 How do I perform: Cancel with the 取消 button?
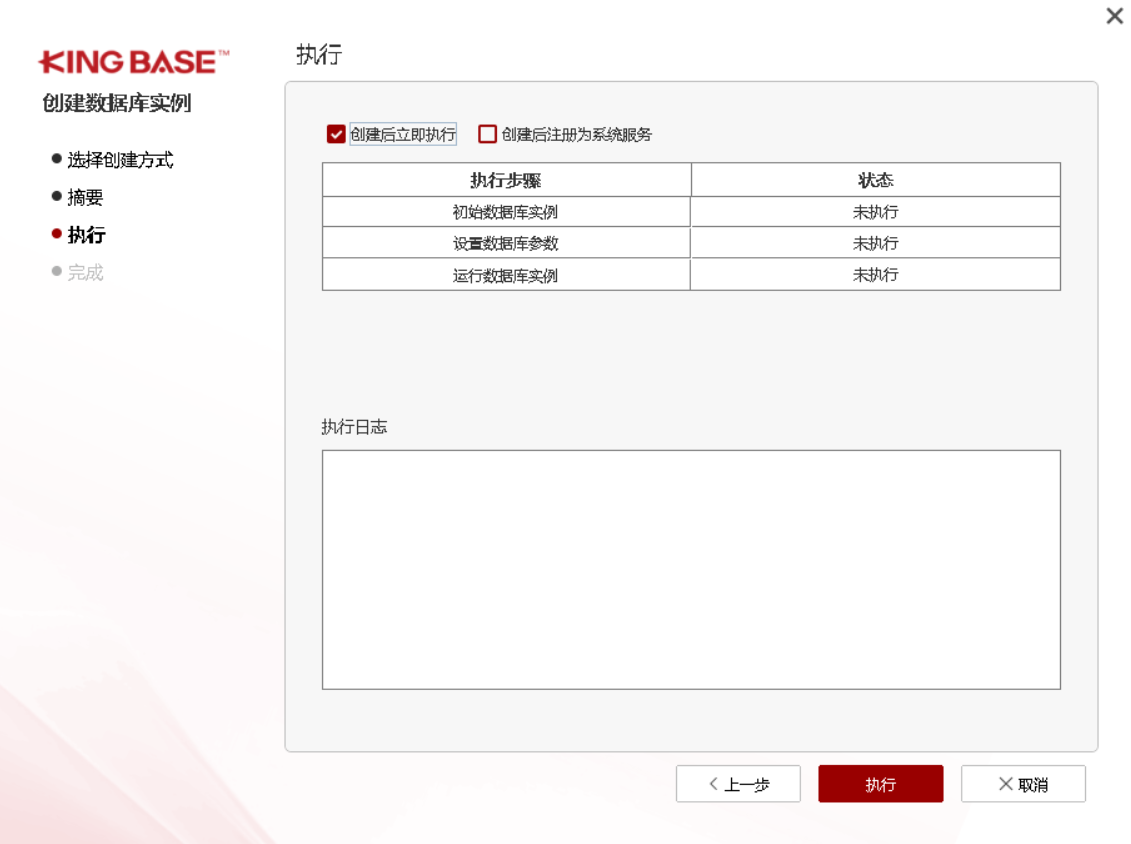(1023, 784)
